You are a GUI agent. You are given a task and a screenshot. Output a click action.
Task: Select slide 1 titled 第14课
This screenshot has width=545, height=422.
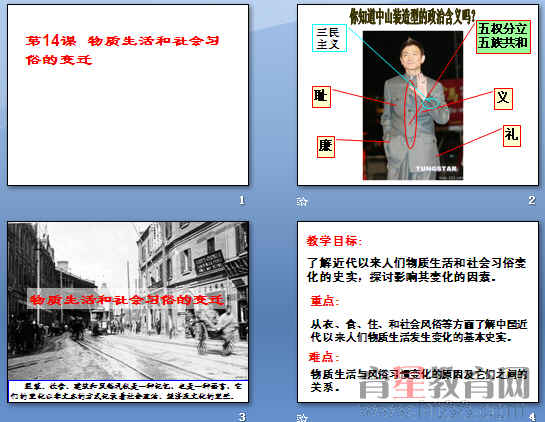point(128,95)
